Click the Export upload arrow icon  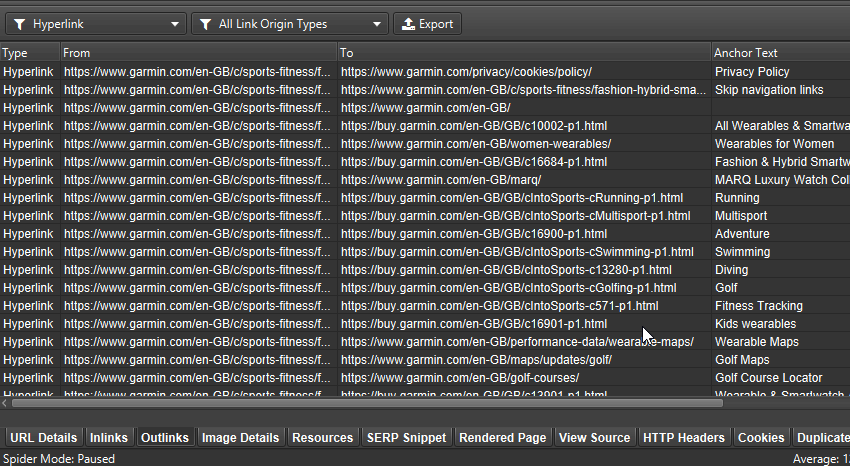(x=408, y=24)
